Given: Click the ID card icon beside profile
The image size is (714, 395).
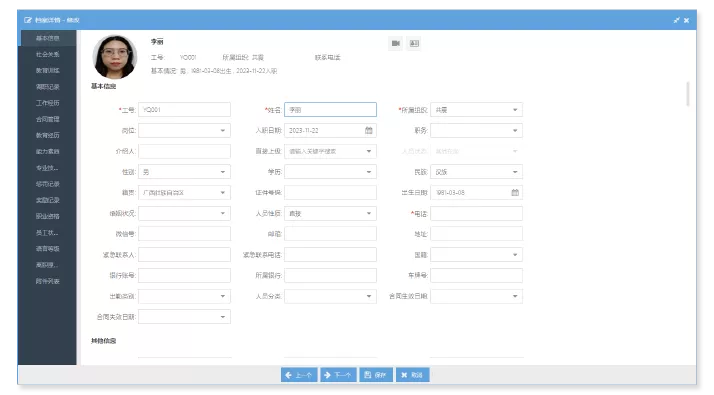Looking at the screenshot, I should (x=414, y=43).
